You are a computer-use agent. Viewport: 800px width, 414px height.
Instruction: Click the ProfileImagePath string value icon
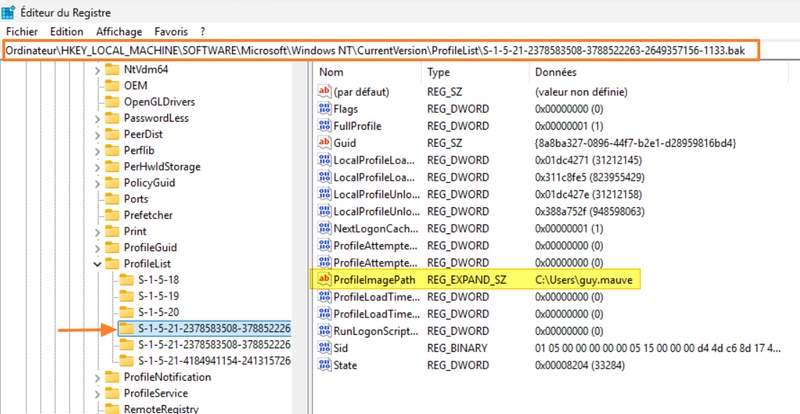[324, 281]
